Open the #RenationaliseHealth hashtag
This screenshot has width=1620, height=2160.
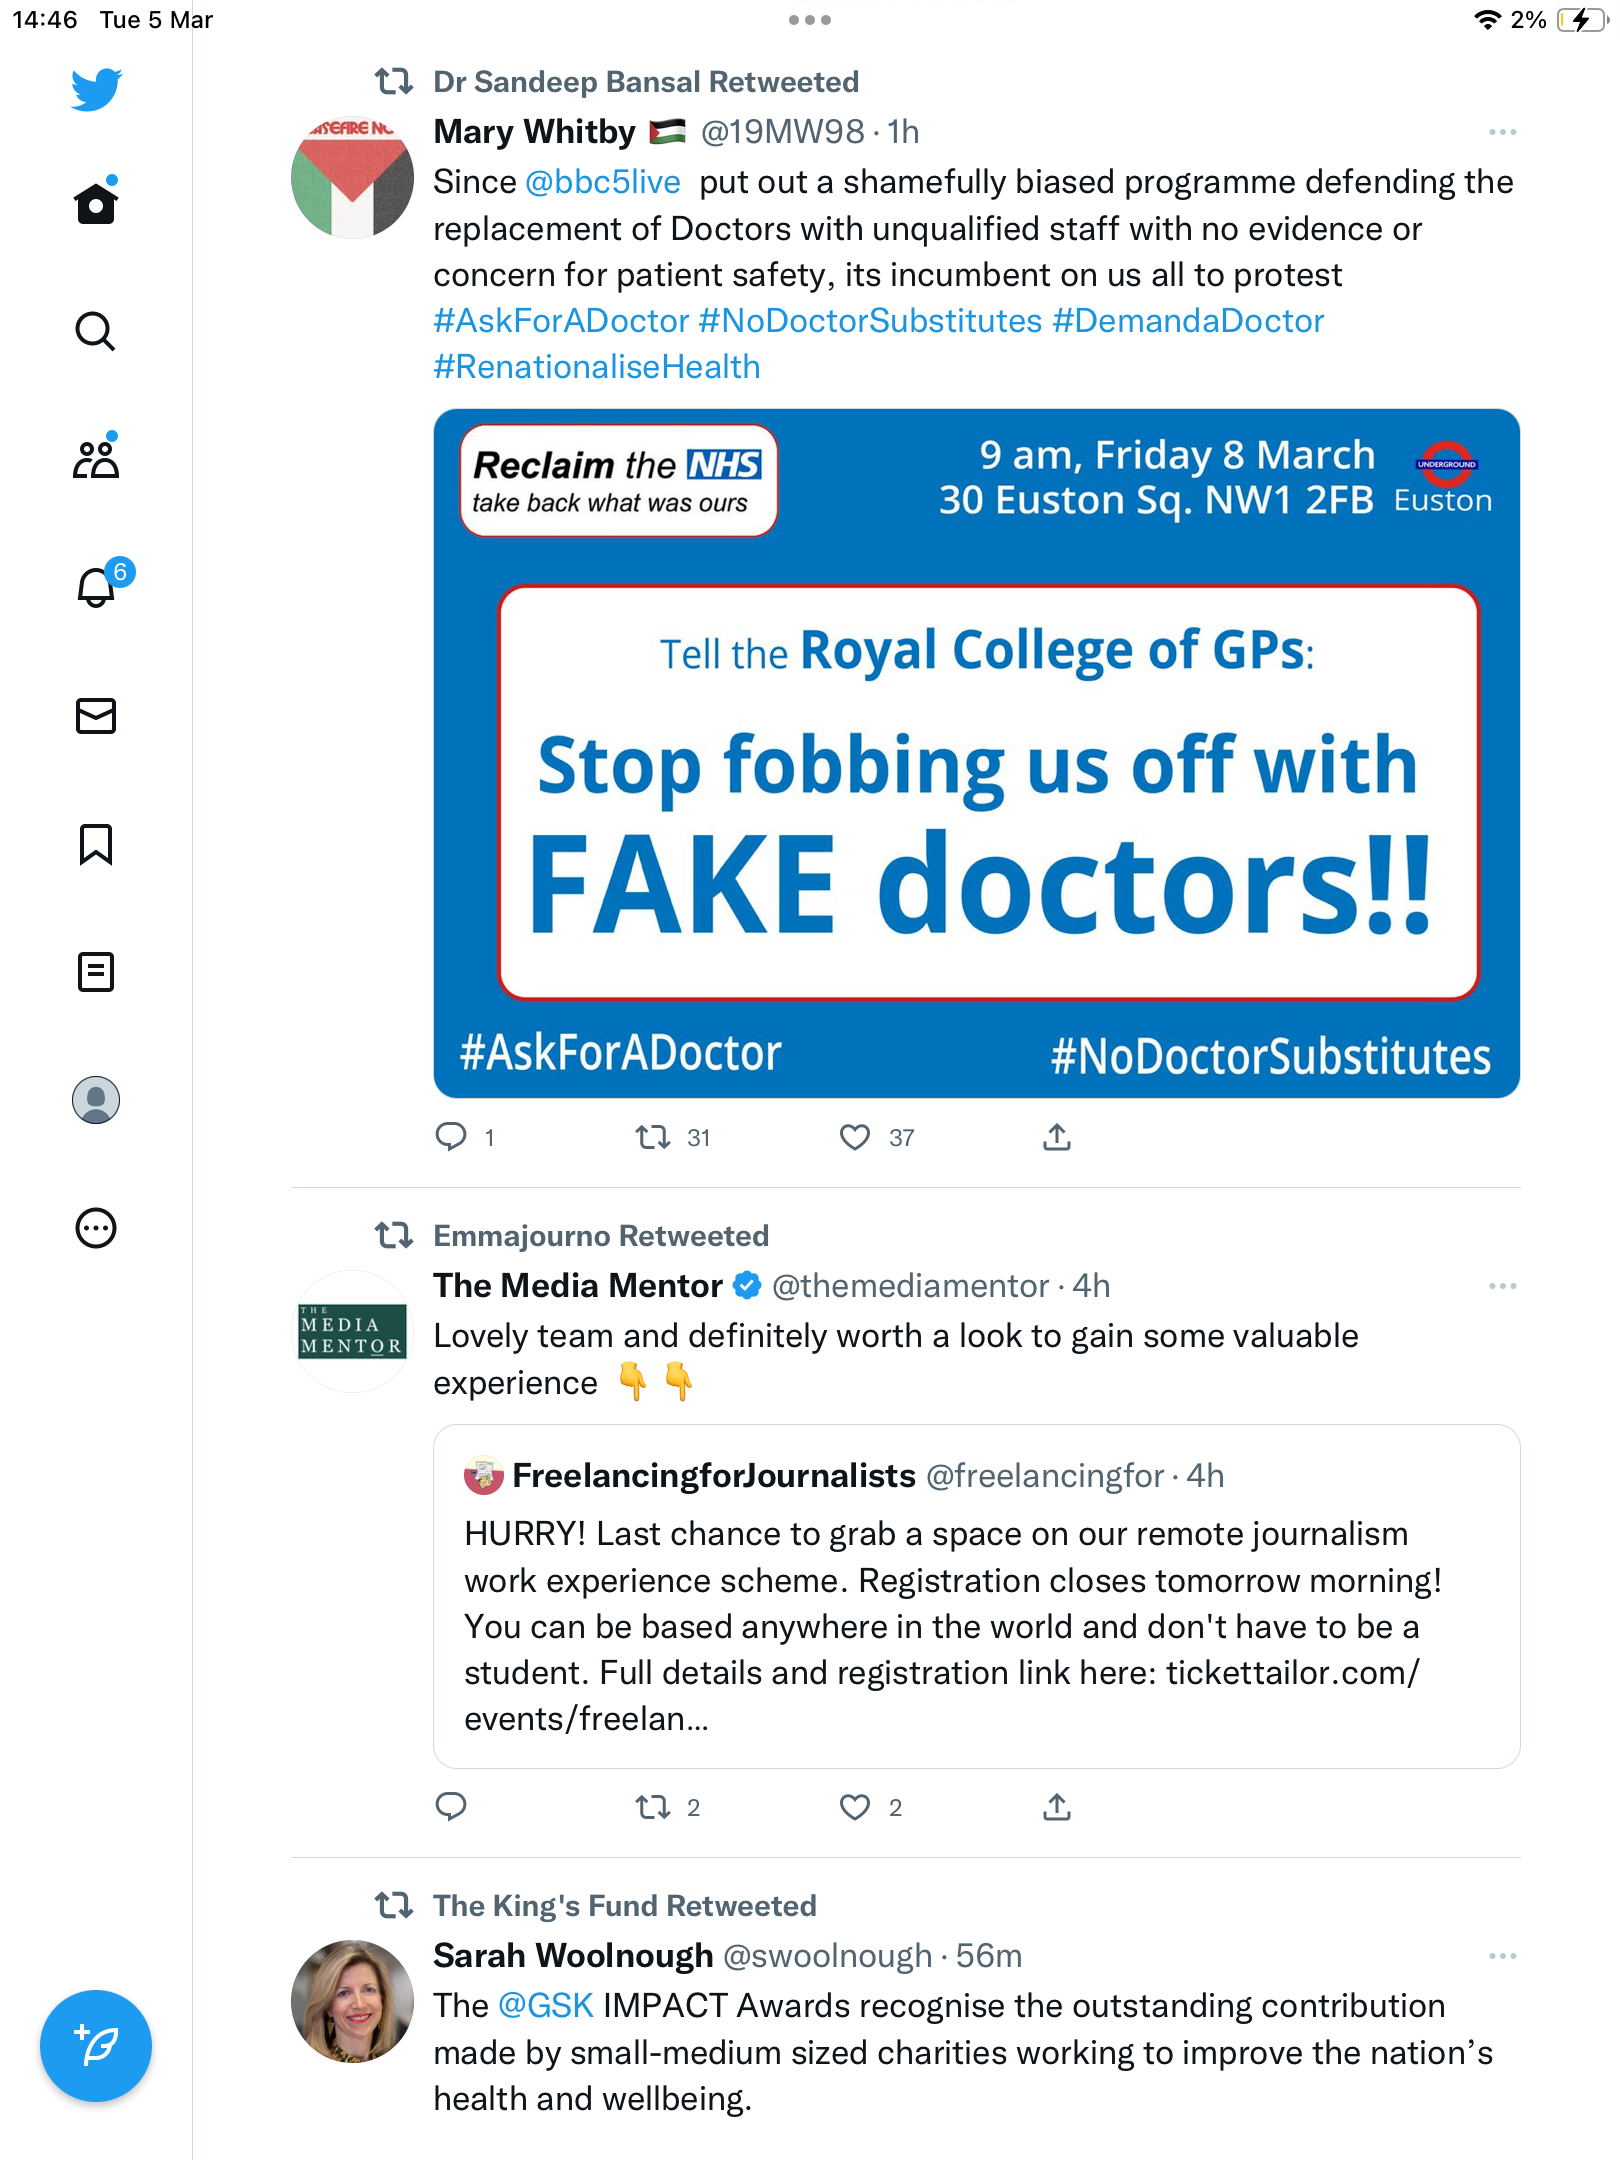click(x=597, y=367)
